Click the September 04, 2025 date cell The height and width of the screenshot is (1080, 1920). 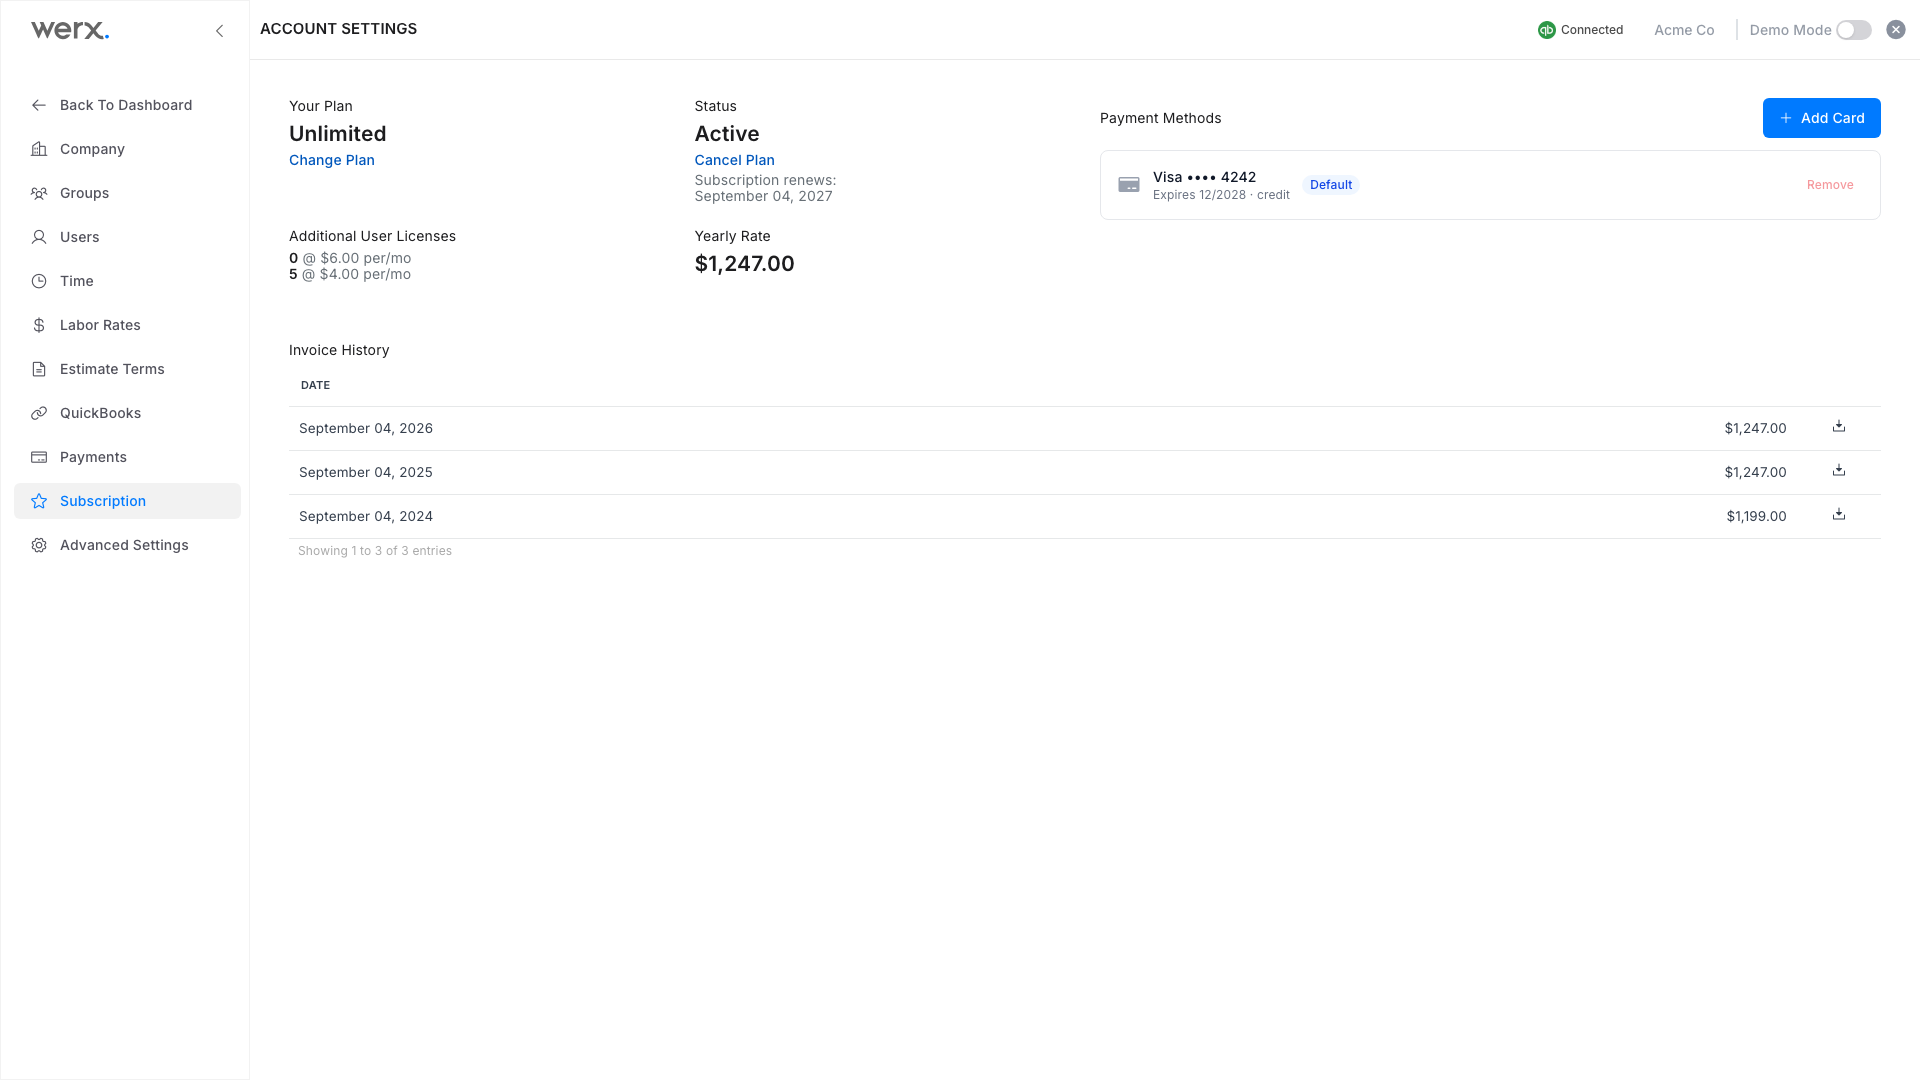(x=366, y=472)
